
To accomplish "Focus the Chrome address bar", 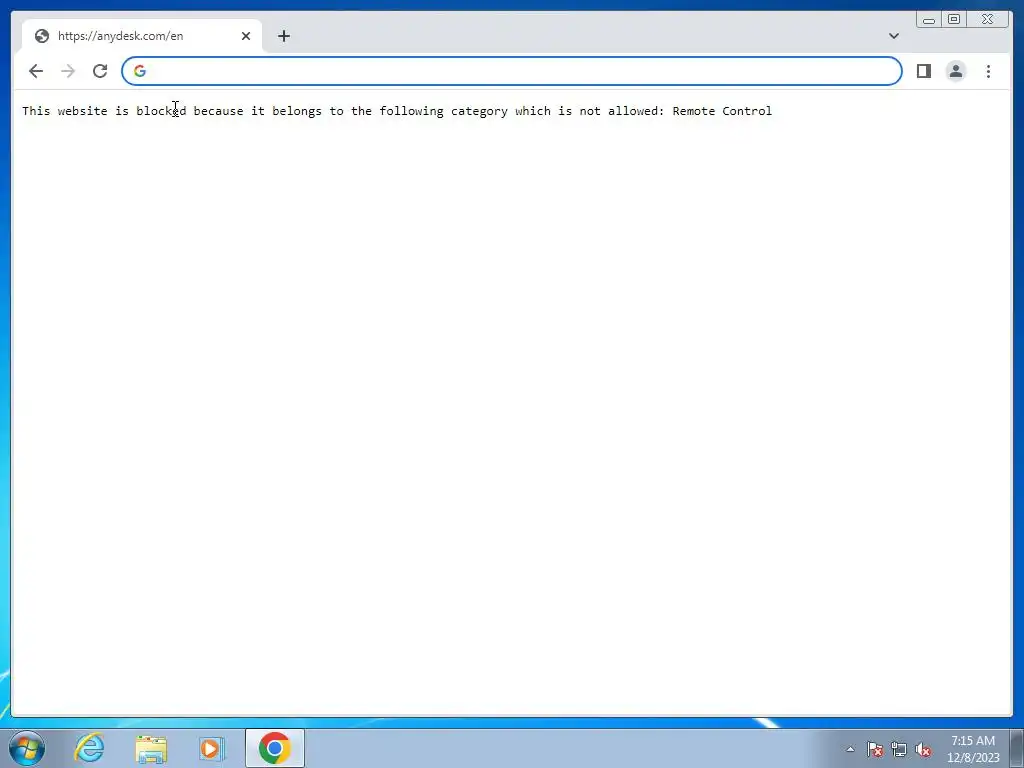I will (511, 71).
